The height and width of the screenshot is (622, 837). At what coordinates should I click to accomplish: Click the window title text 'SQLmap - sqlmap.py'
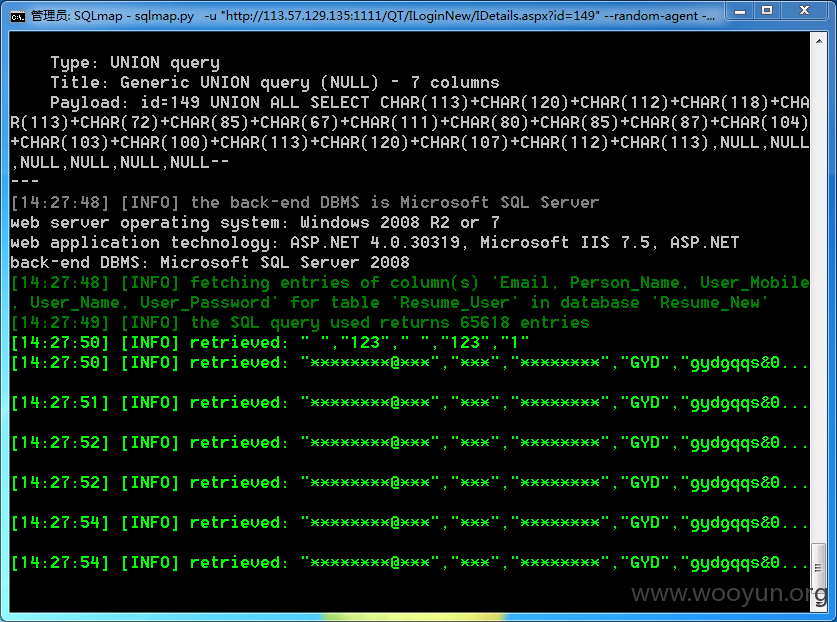(x=133, y=16)
